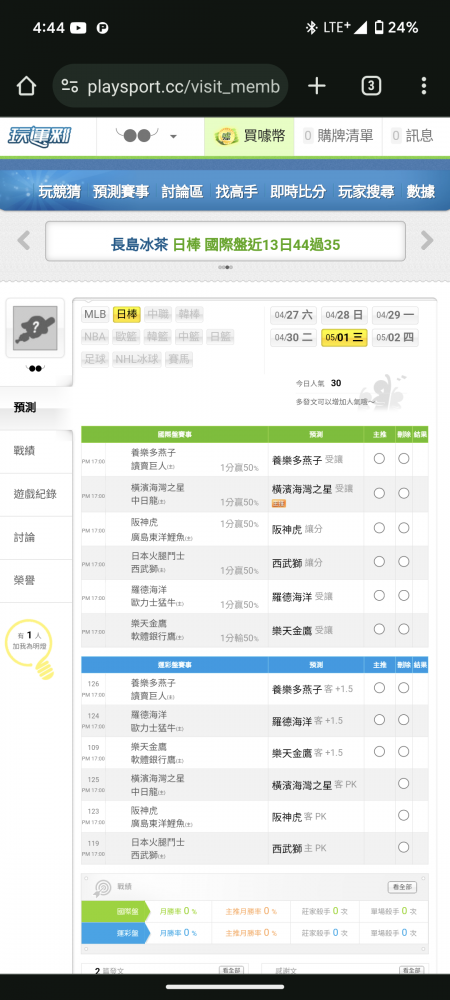Tap the banner carousel page dots

pos(225,267)
